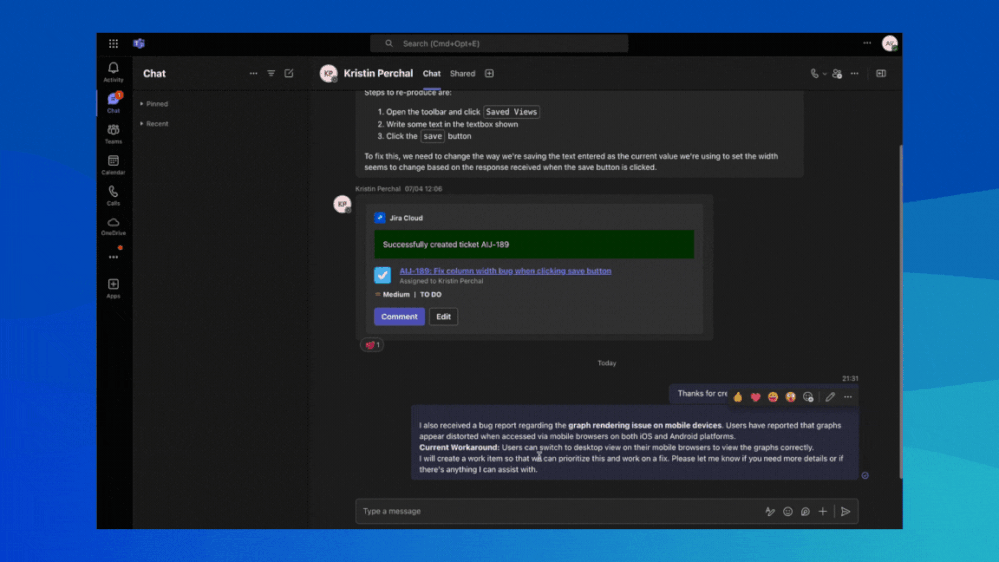Click the "Saved Views" code text

click(511, 112)
